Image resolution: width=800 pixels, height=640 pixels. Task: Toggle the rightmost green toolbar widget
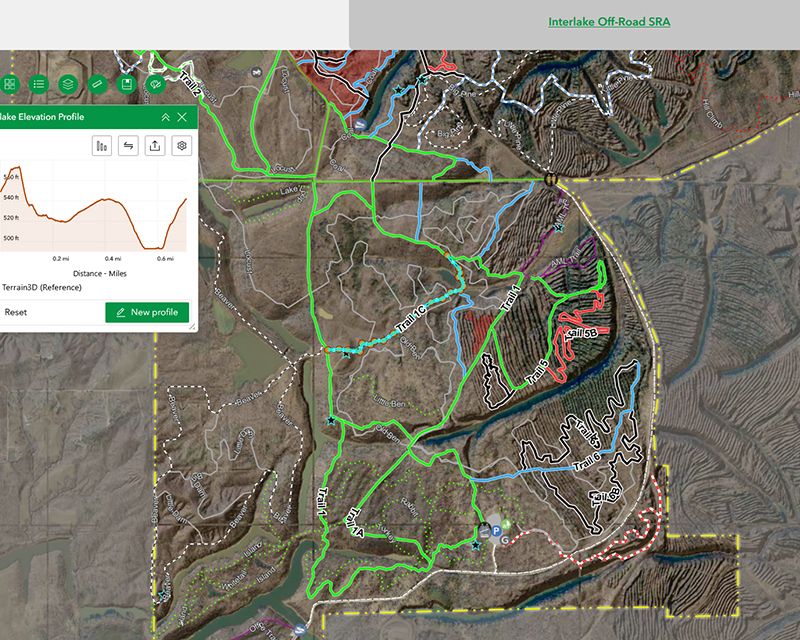click(155, 84)
